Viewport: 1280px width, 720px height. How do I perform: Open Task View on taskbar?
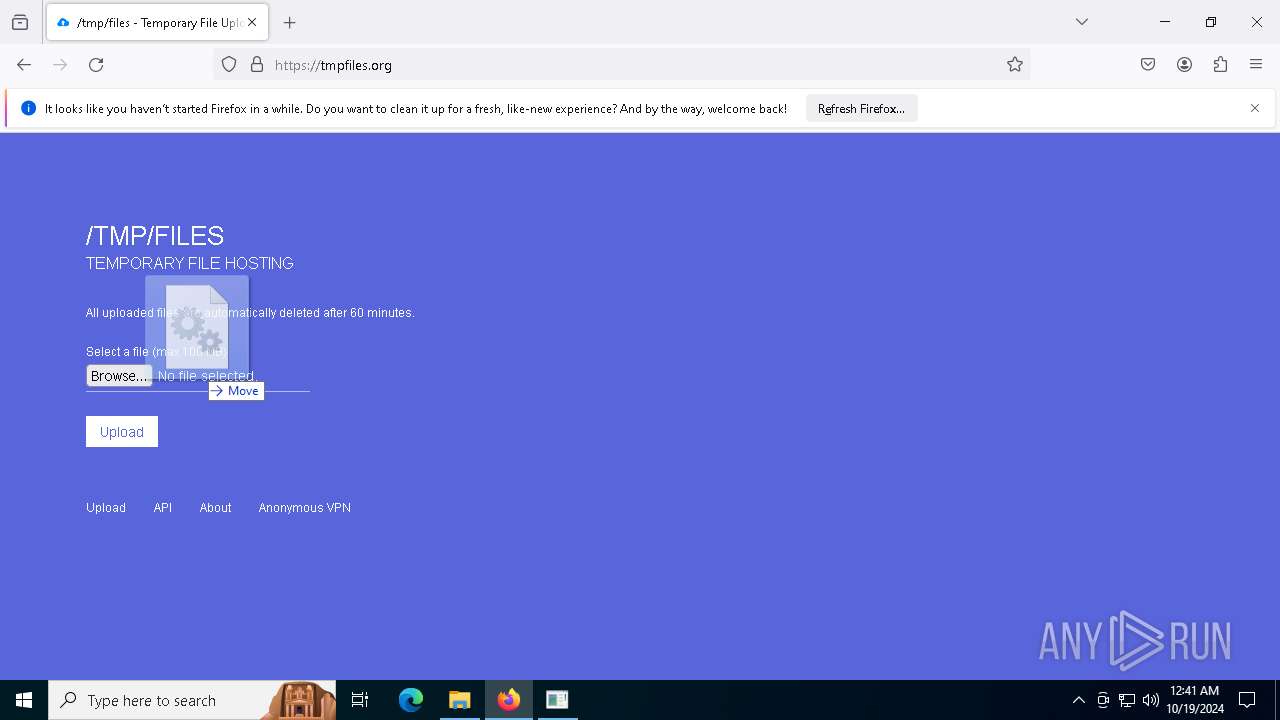point(360,700)
